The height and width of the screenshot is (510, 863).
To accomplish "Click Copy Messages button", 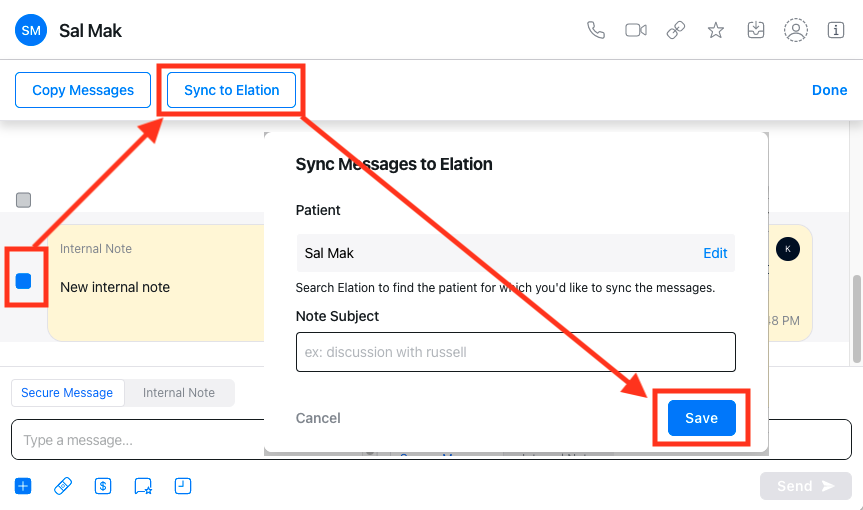I will tap(83, 90).
